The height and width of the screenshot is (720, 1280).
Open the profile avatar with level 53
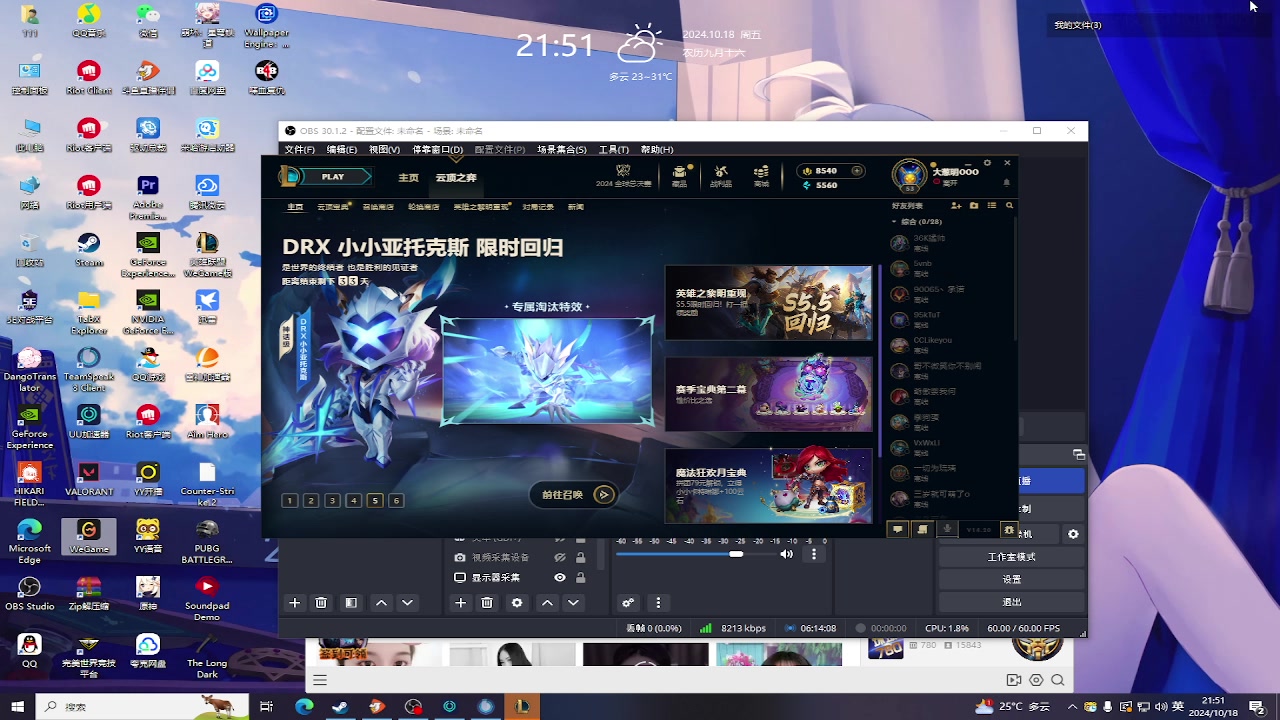click(909, 176)
